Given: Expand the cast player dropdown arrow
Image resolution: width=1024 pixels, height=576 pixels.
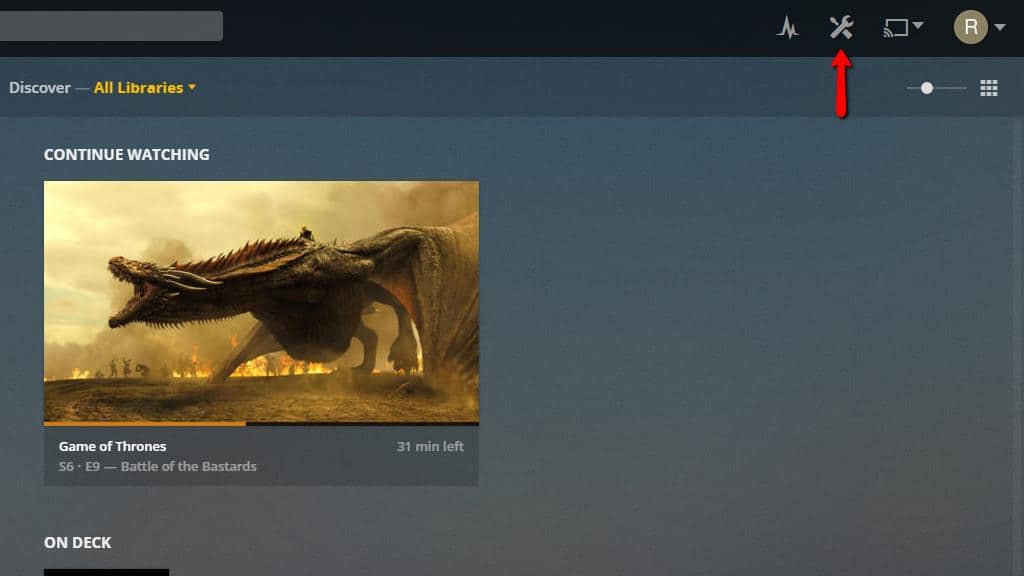Looking at the screenshot, I should click(x=918, y=25).
